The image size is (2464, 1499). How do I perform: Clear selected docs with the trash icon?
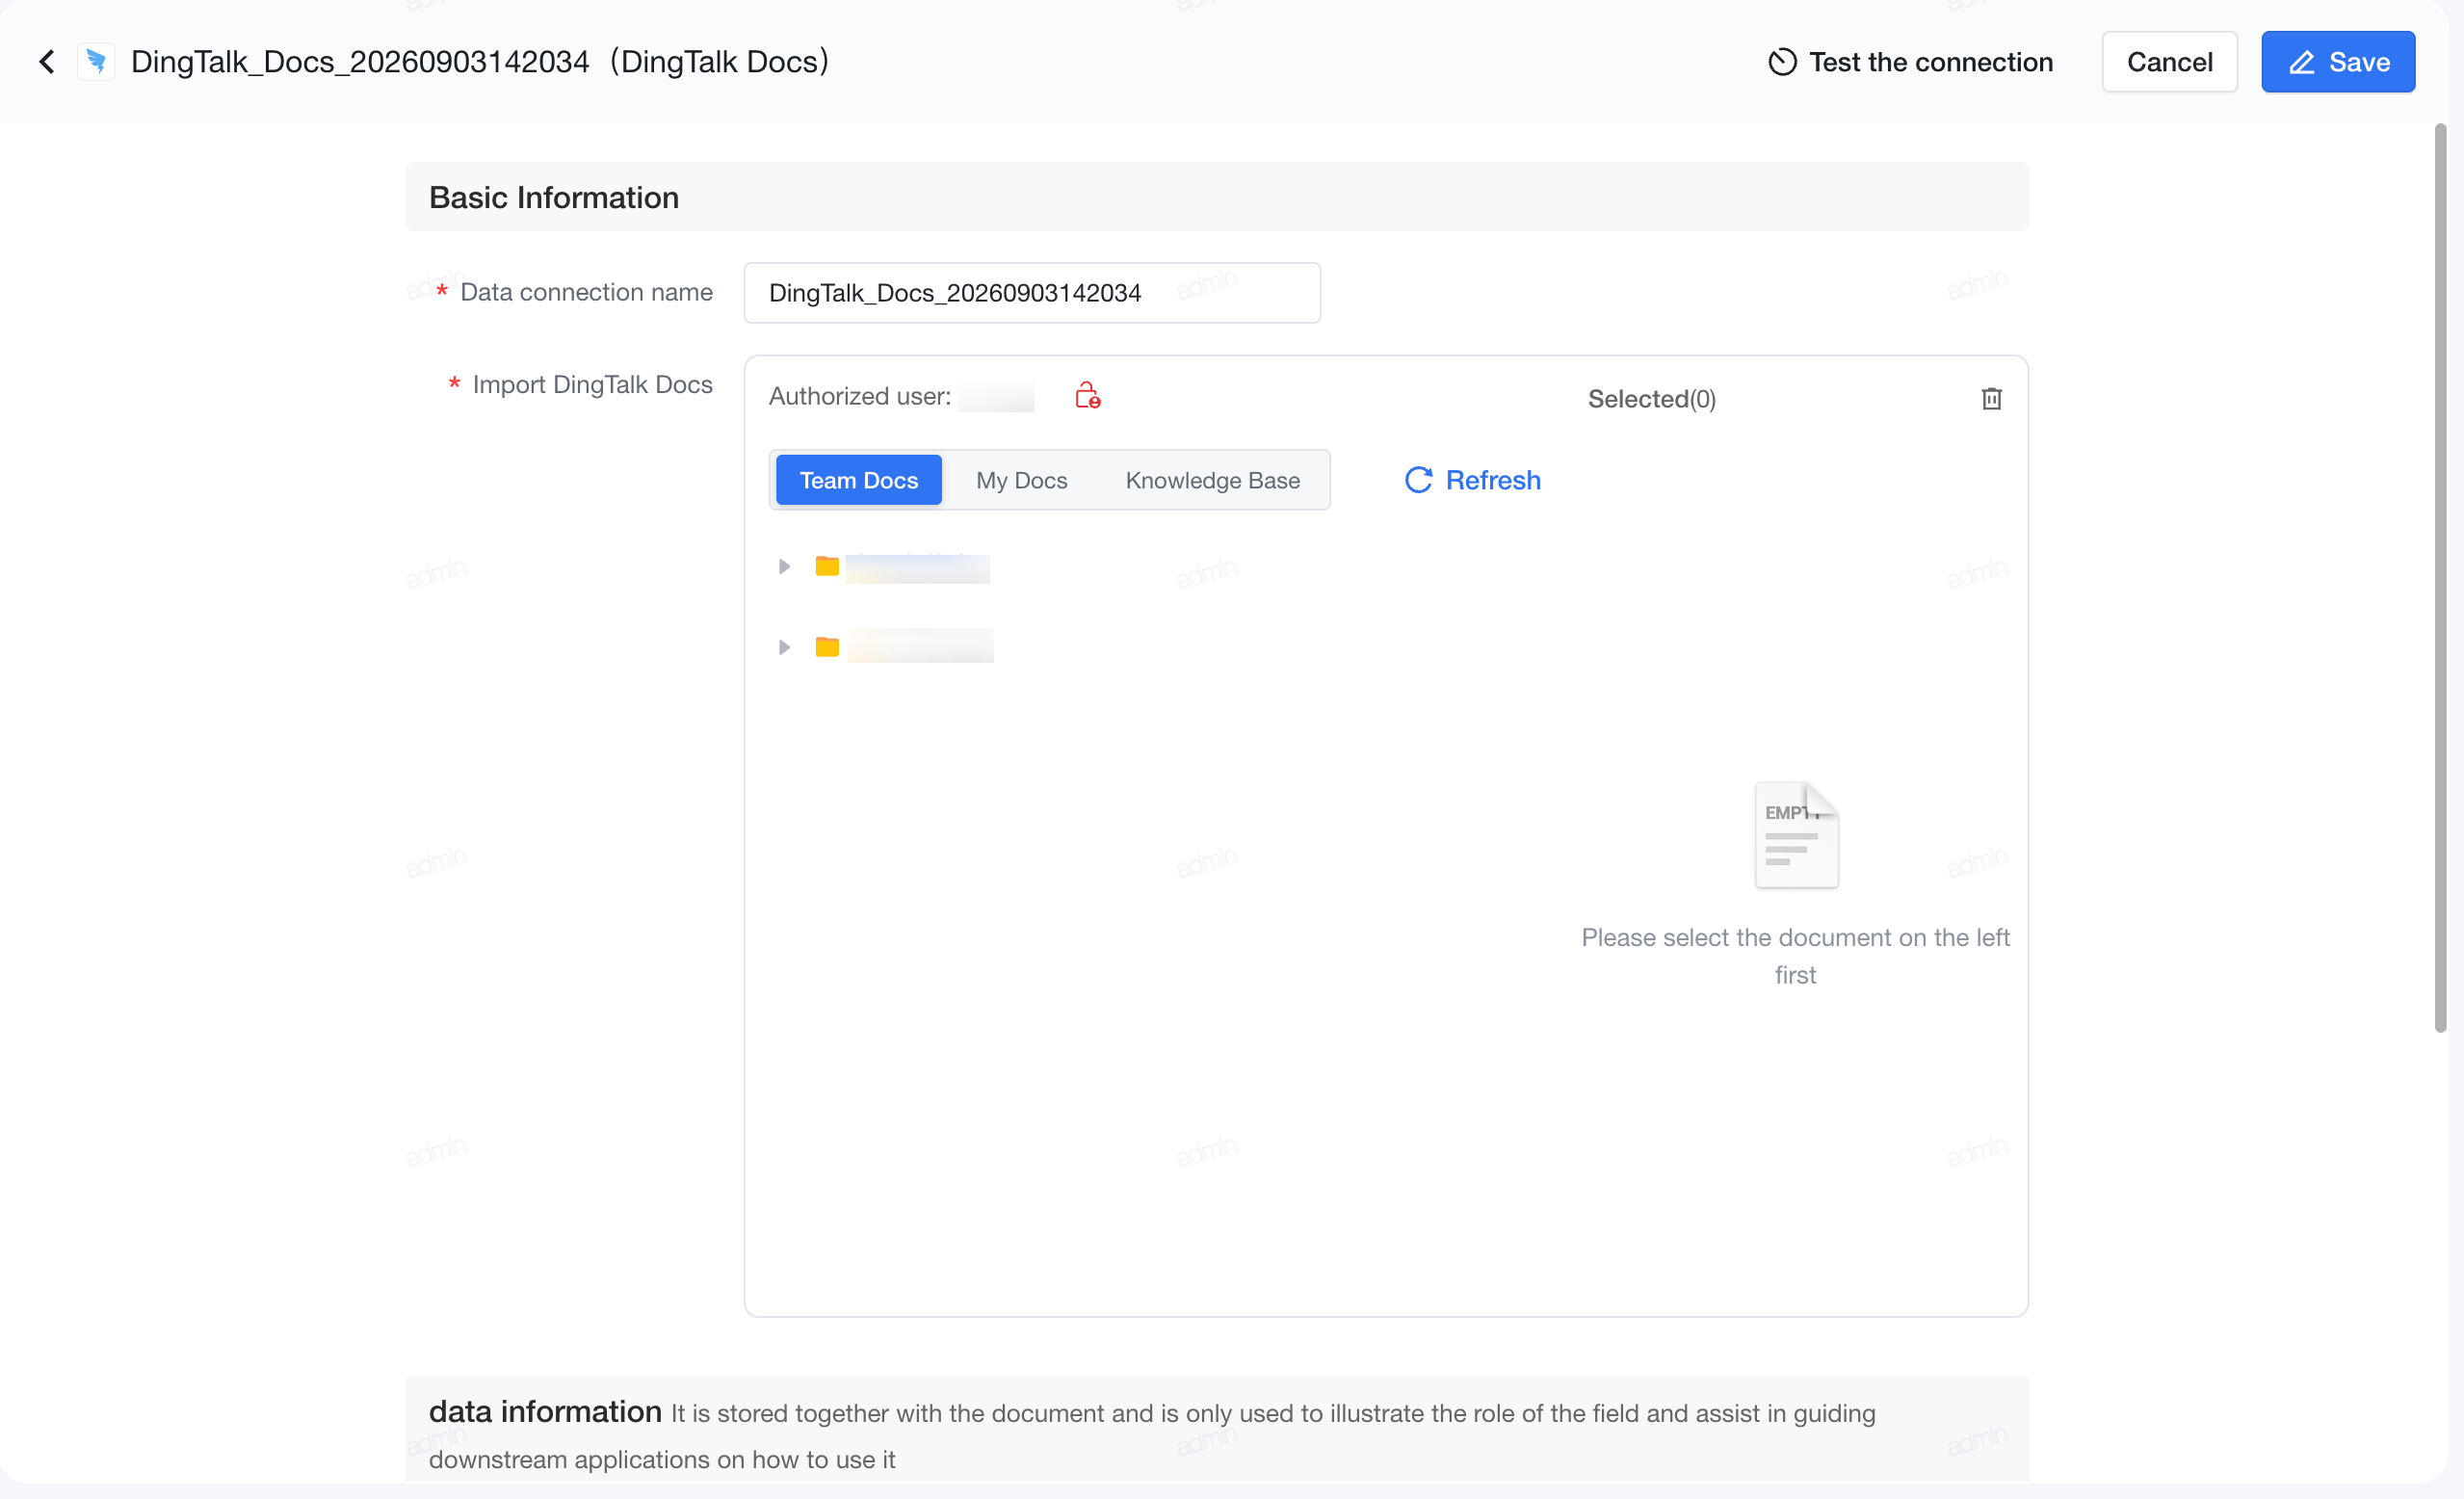click(x=1991, y=399)
